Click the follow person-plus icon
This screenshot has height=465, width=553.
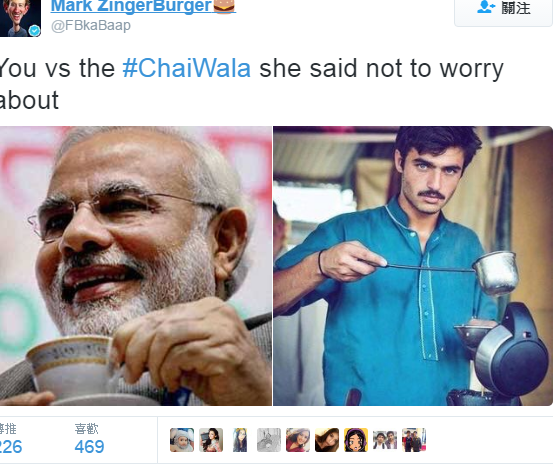click(486, 7)
